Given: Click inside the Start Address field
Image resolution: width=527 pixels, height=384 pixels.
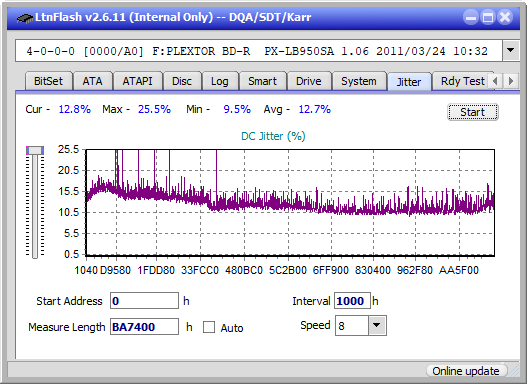Looking at the screenshot, I should point(145,301).
